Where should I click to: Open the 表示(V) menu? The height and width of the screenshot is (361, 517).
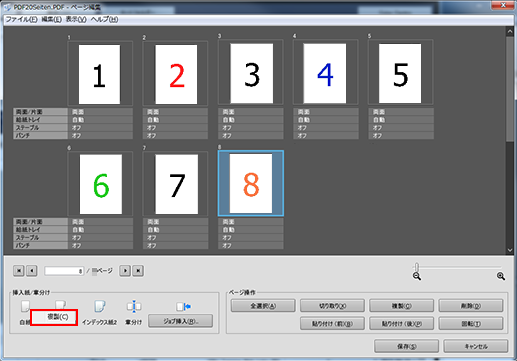tap(76, 19)
